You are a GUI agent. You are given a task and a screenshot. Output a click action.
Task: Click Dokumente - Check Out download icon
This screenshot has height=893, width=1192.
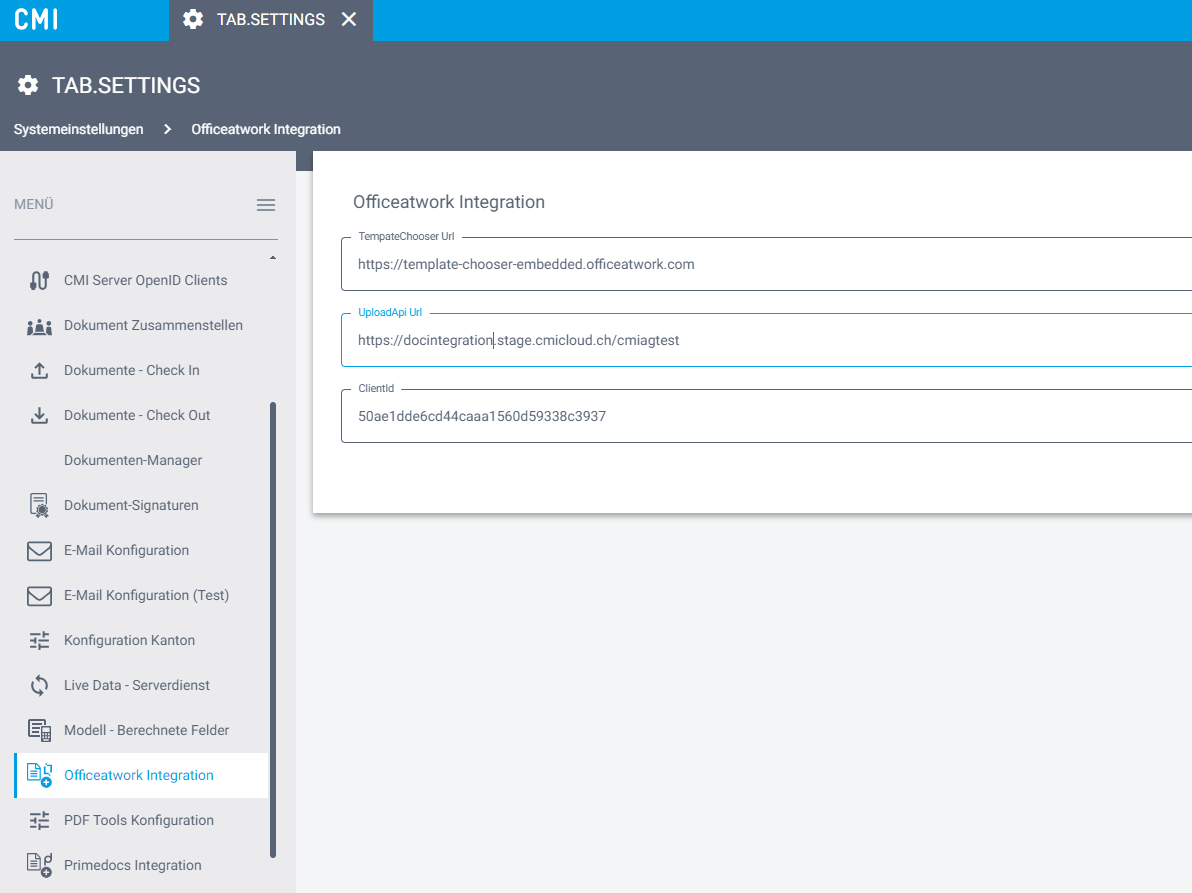pos(40,416)
